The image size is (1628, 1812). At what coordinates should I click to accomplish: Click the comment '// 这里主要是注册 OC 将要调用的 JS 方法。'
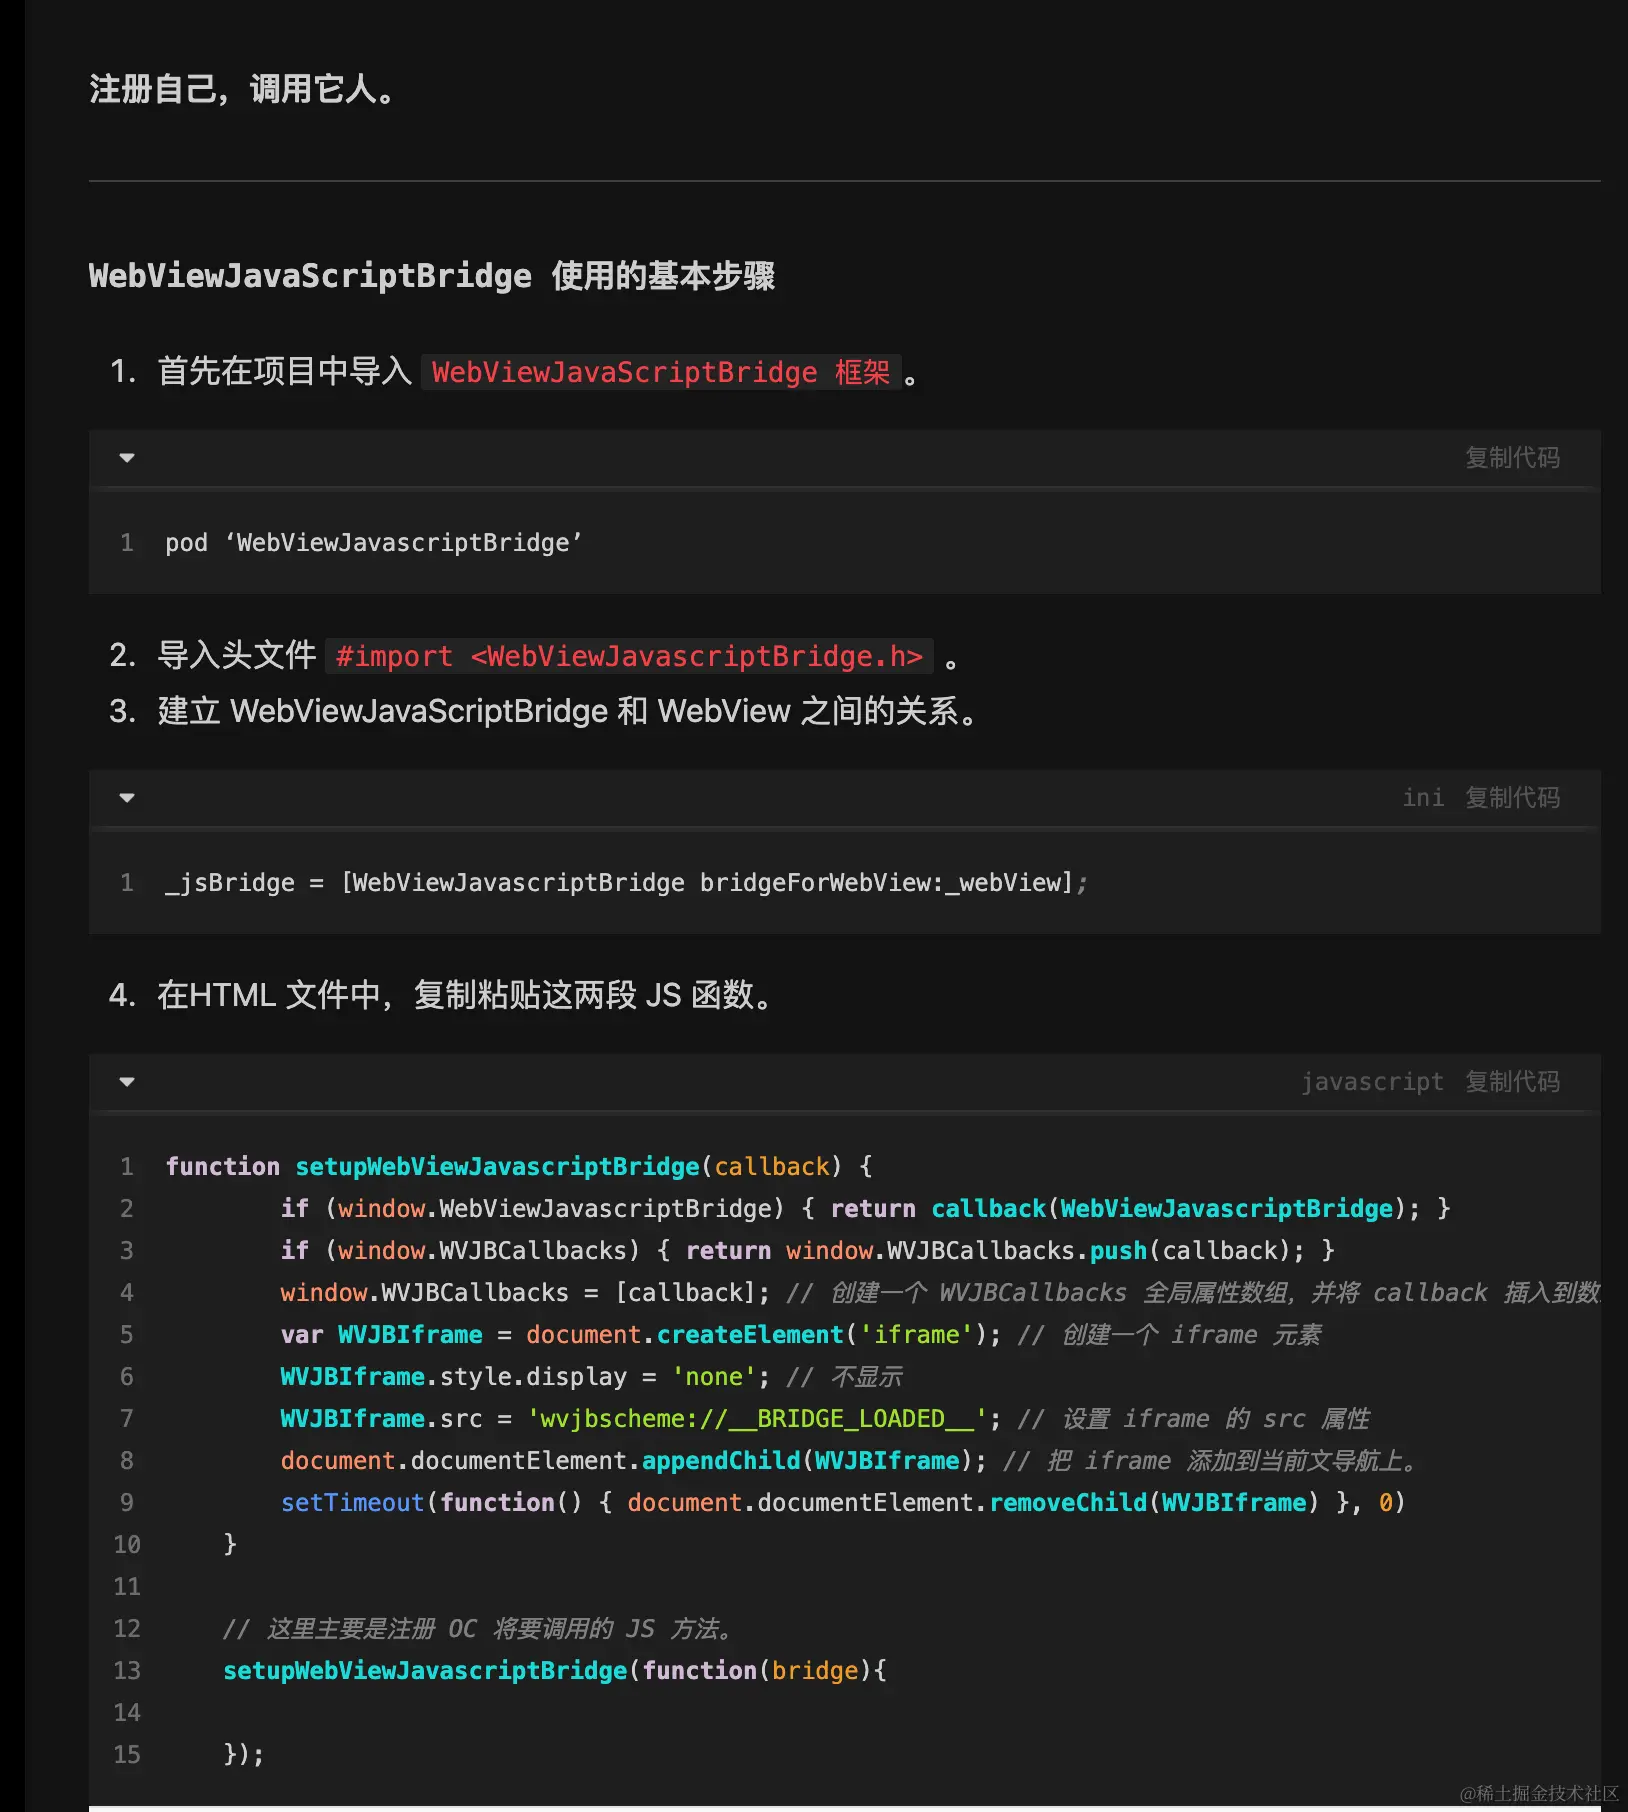[478, 1629]
